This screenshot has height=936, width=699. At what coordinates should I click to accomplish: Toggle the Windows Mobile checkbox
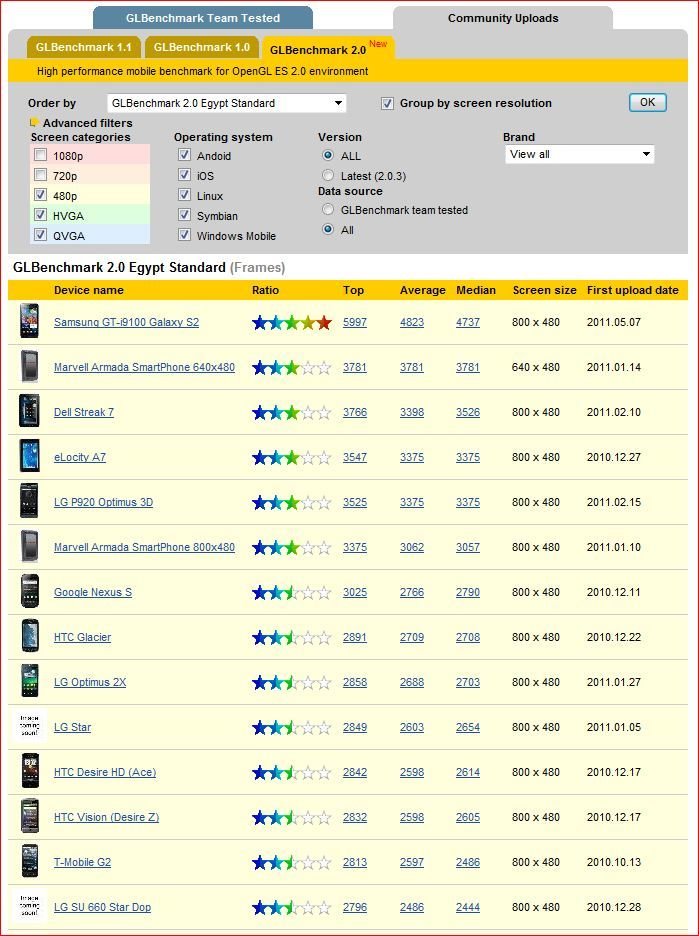[x=184, y=235]
